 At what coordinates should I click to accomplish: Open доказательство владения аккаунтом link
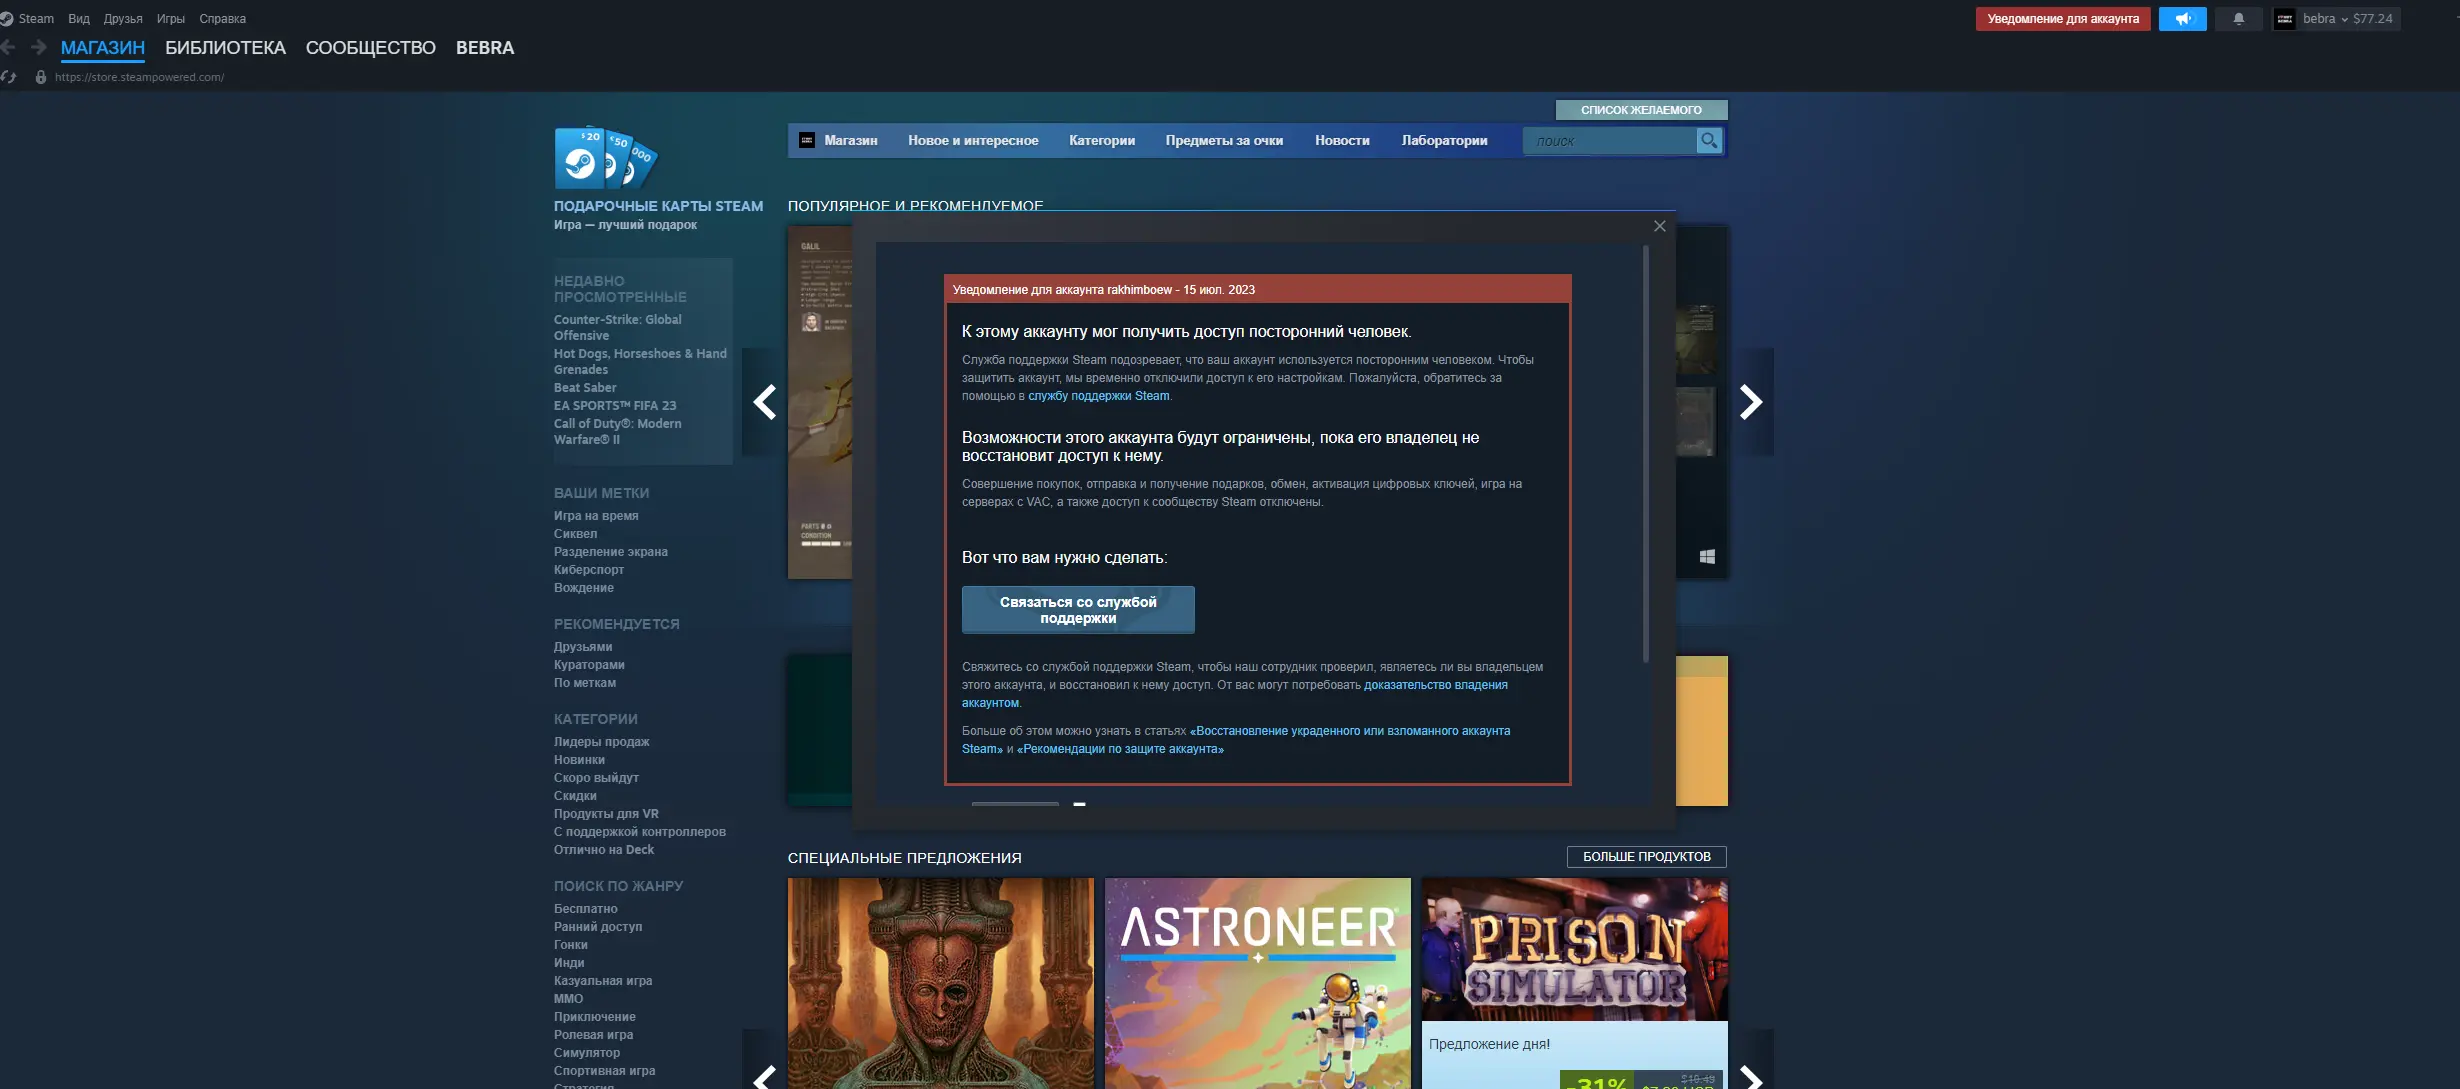[1435, 685]
